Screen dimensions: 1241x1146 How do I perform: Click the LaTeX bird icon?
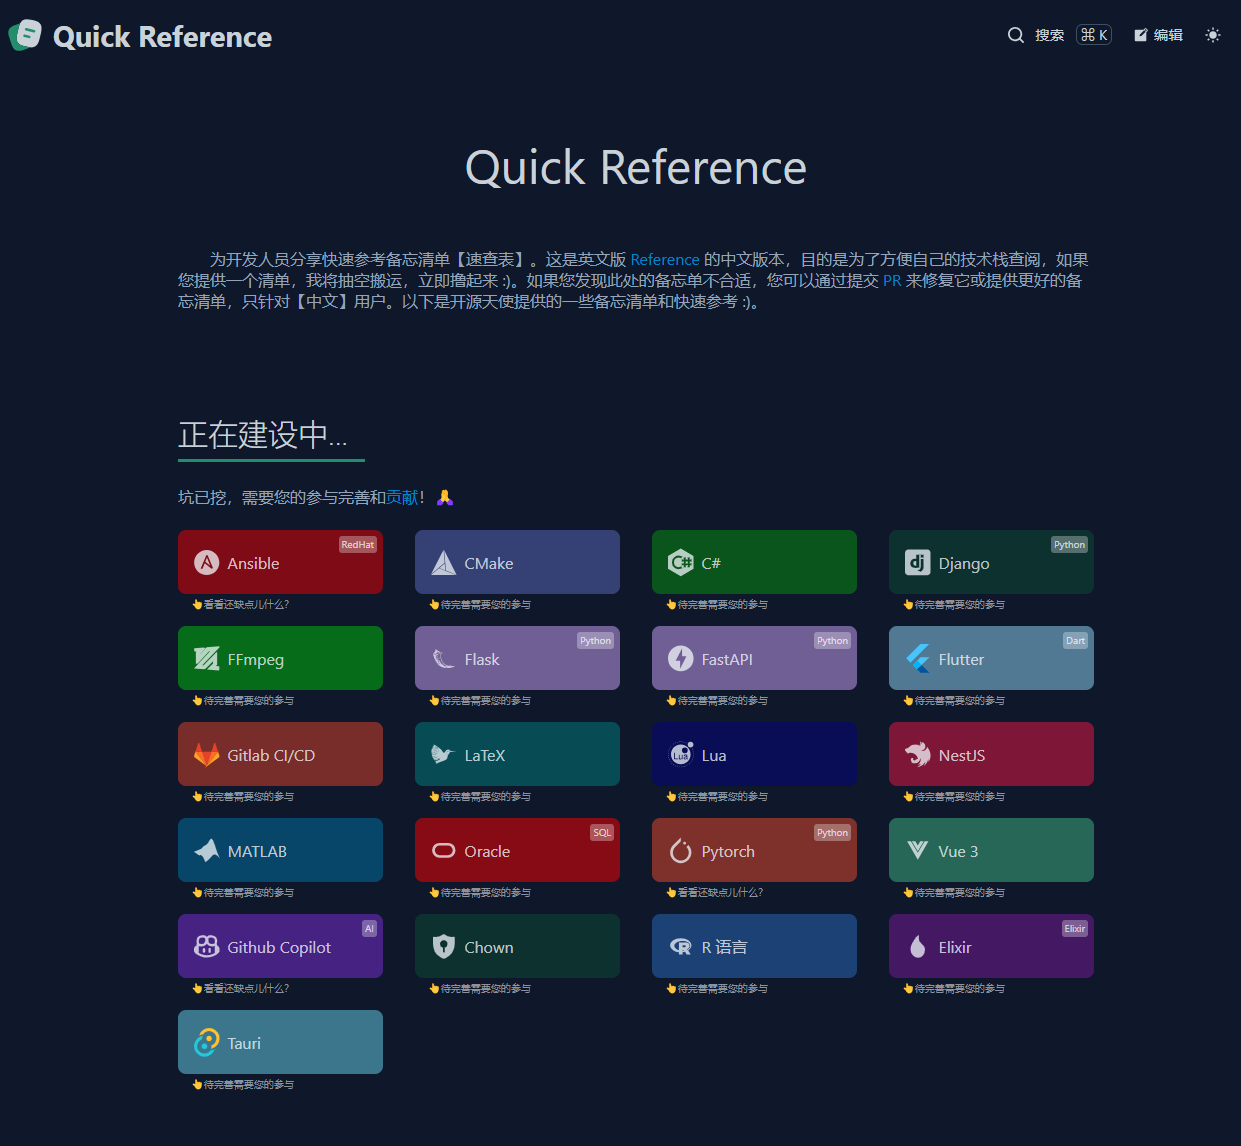coord(443,754)
